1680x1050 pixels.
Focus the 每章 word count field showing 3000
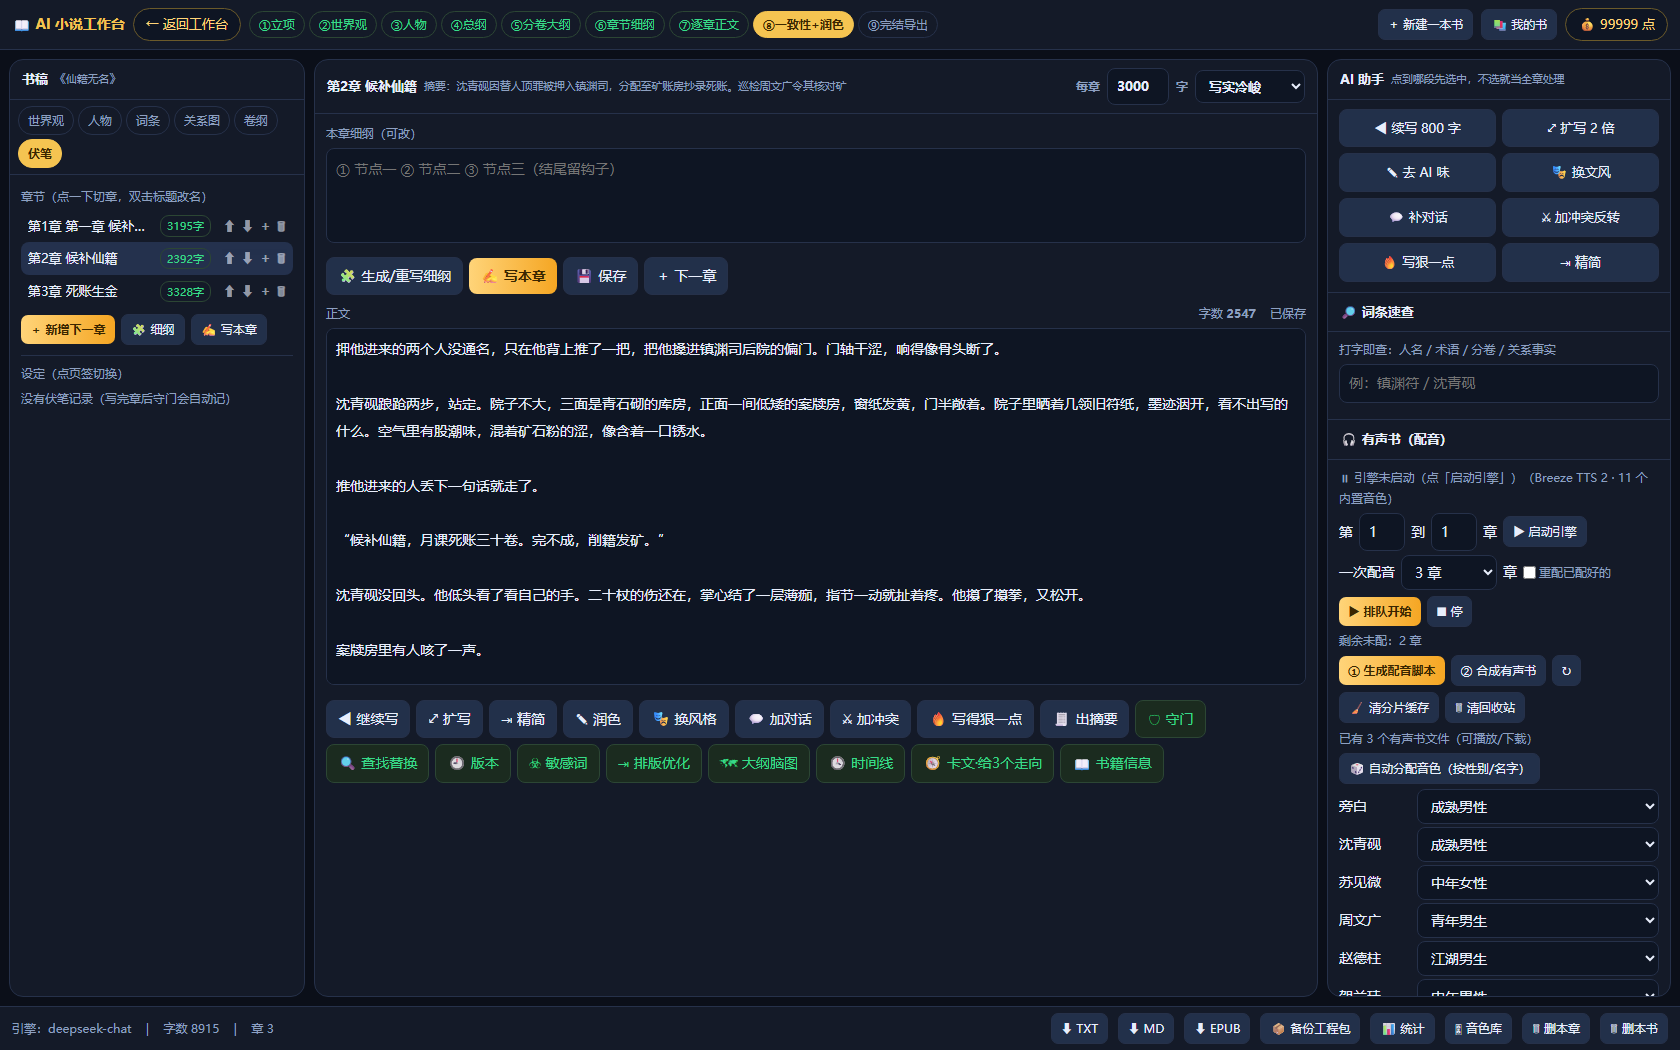tap(1138, 87)
